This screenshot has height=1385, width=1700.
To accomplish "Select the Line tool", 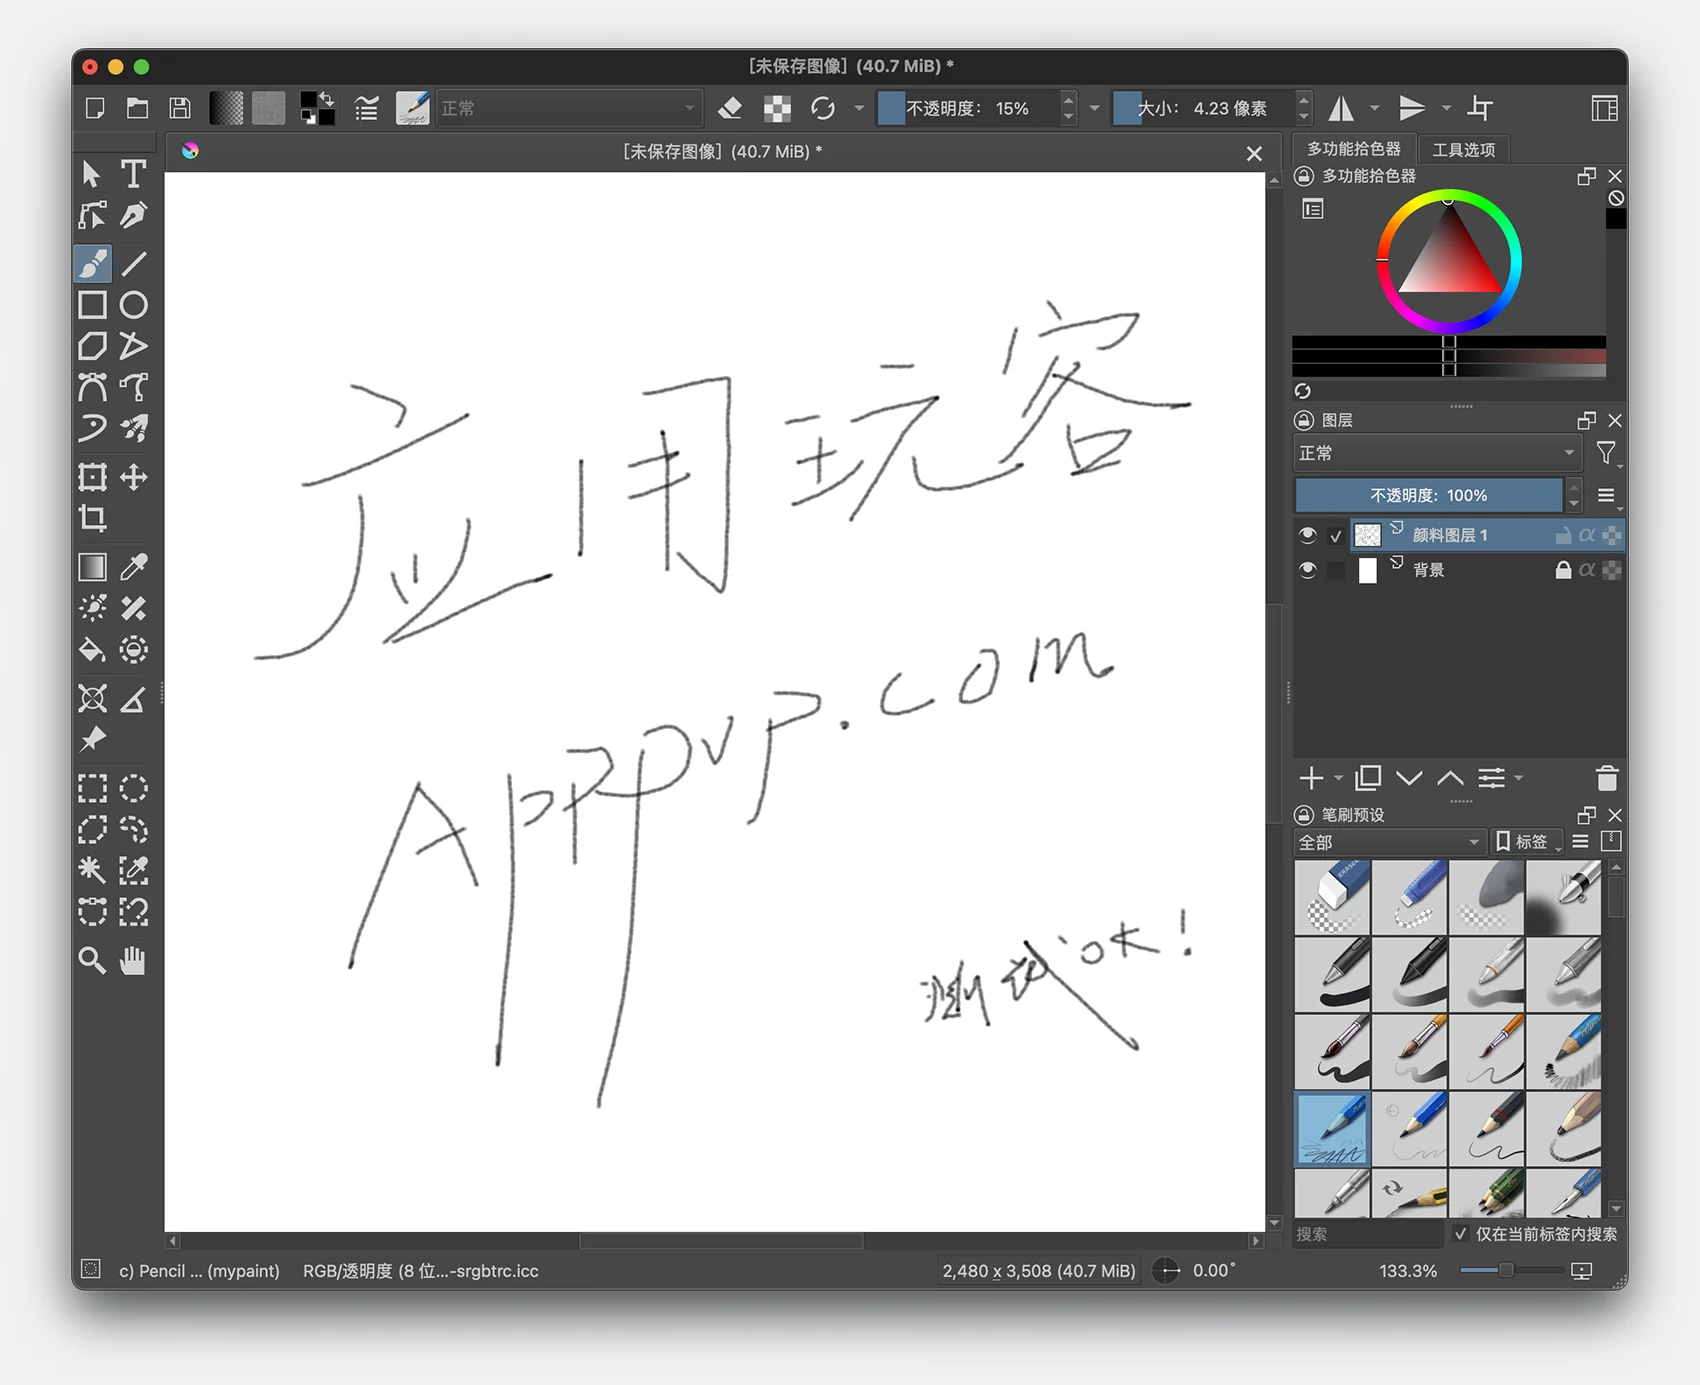I will 133,264.
